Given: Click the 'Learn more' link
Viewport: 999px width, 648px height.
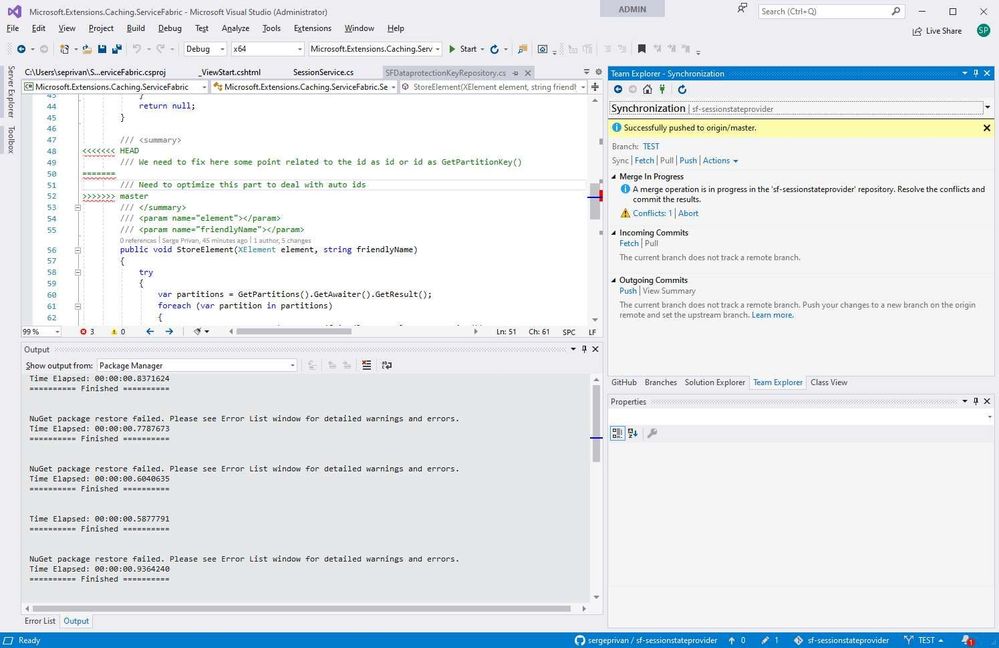Looking at the screenshot, I should [x=772, y=315].
